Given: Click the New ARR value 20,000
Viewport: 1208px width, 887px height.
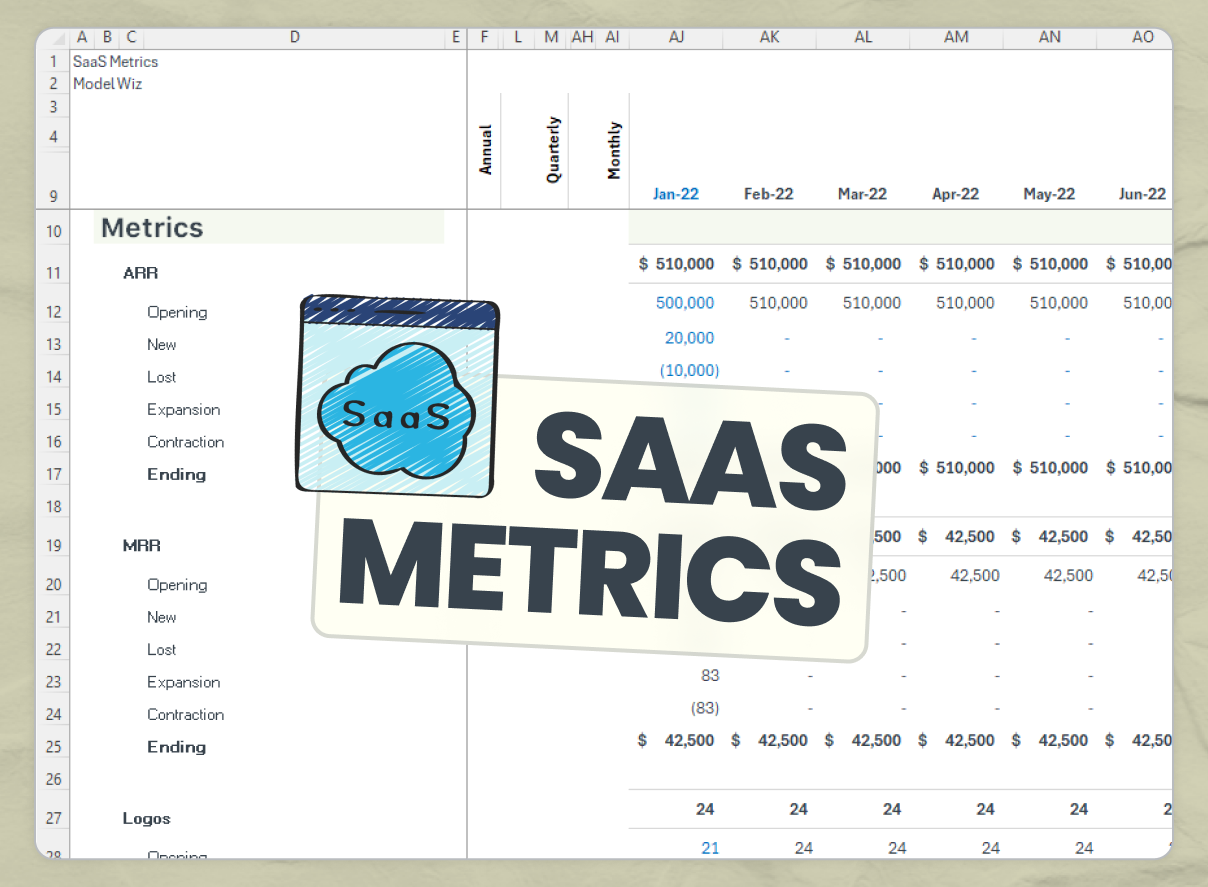Looking at the screenshot, I should [690, 338].
